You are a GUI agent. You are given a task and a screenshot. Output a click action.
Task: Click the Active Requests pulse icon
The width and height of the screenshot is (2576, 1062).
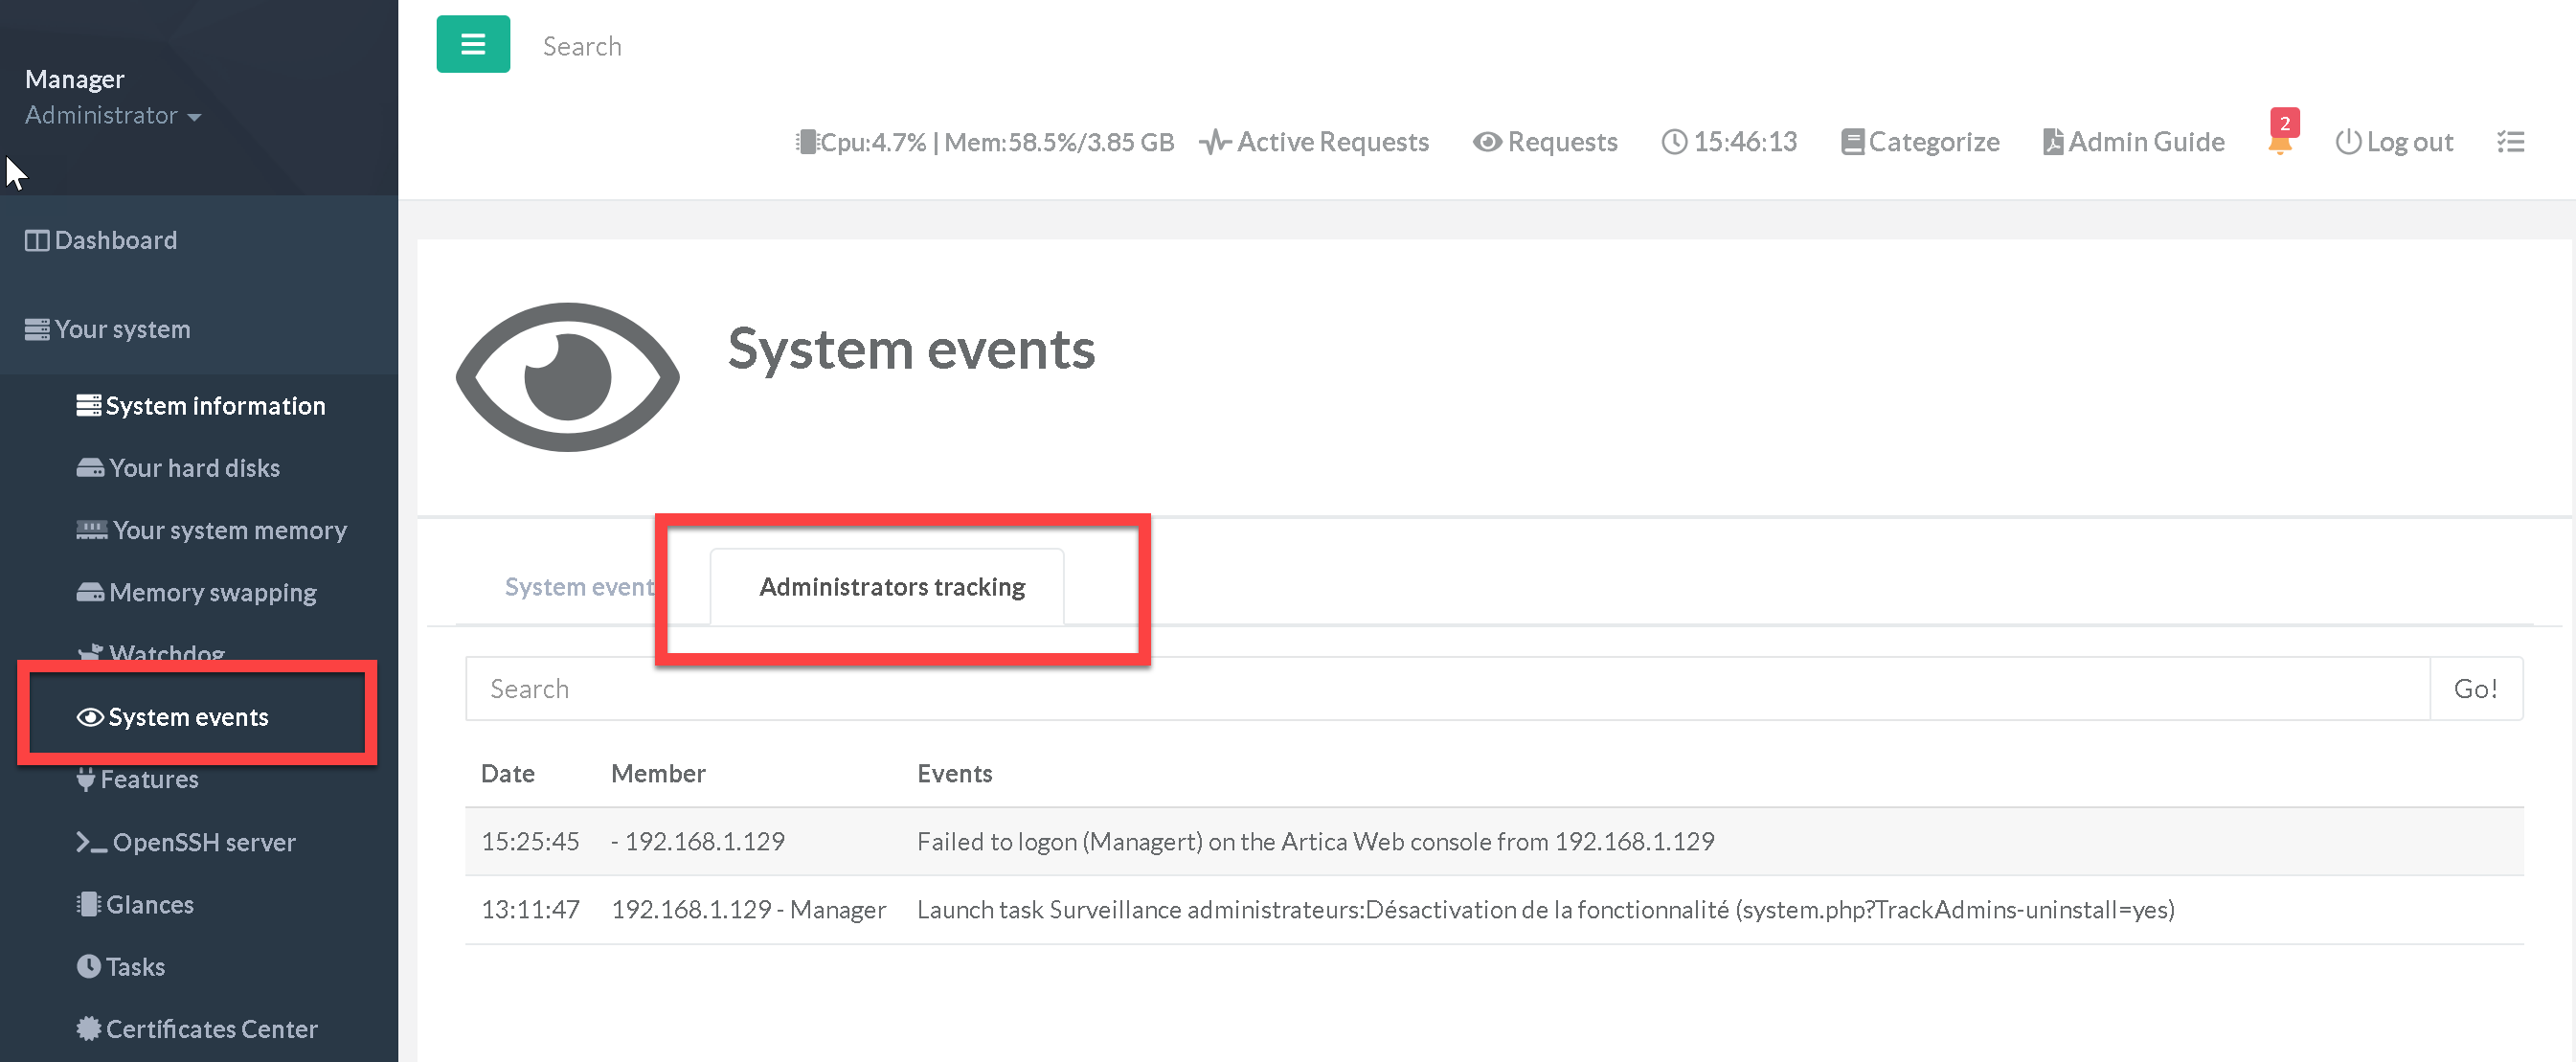1213,142
